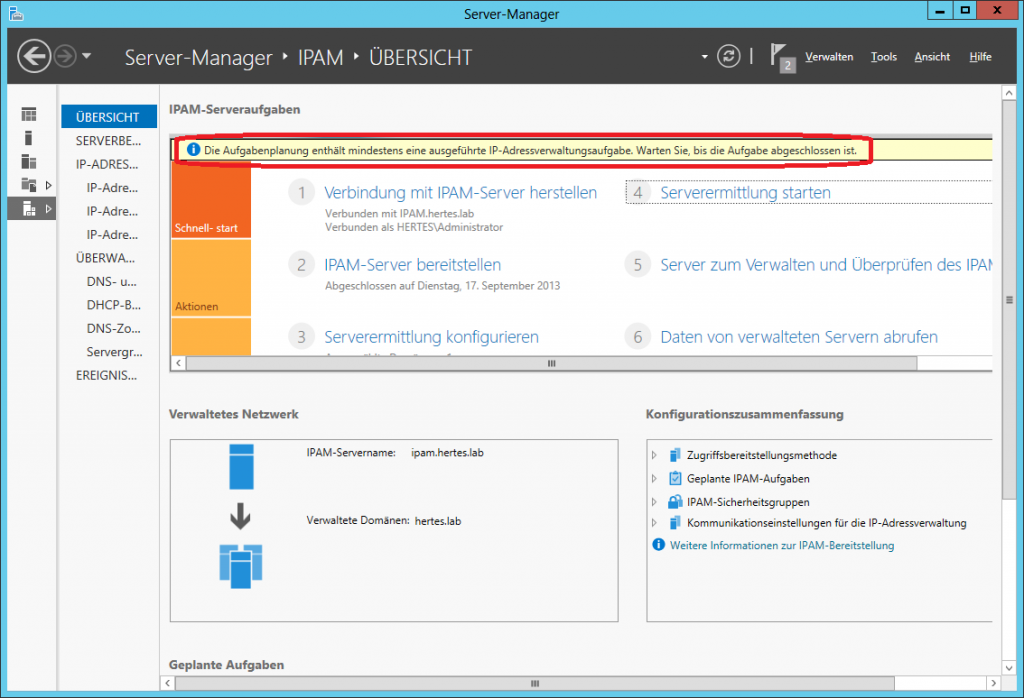This screenshot has width=1024, height=698.
Task: Click the refresh icon in header
Action: [x=729, y=57]
